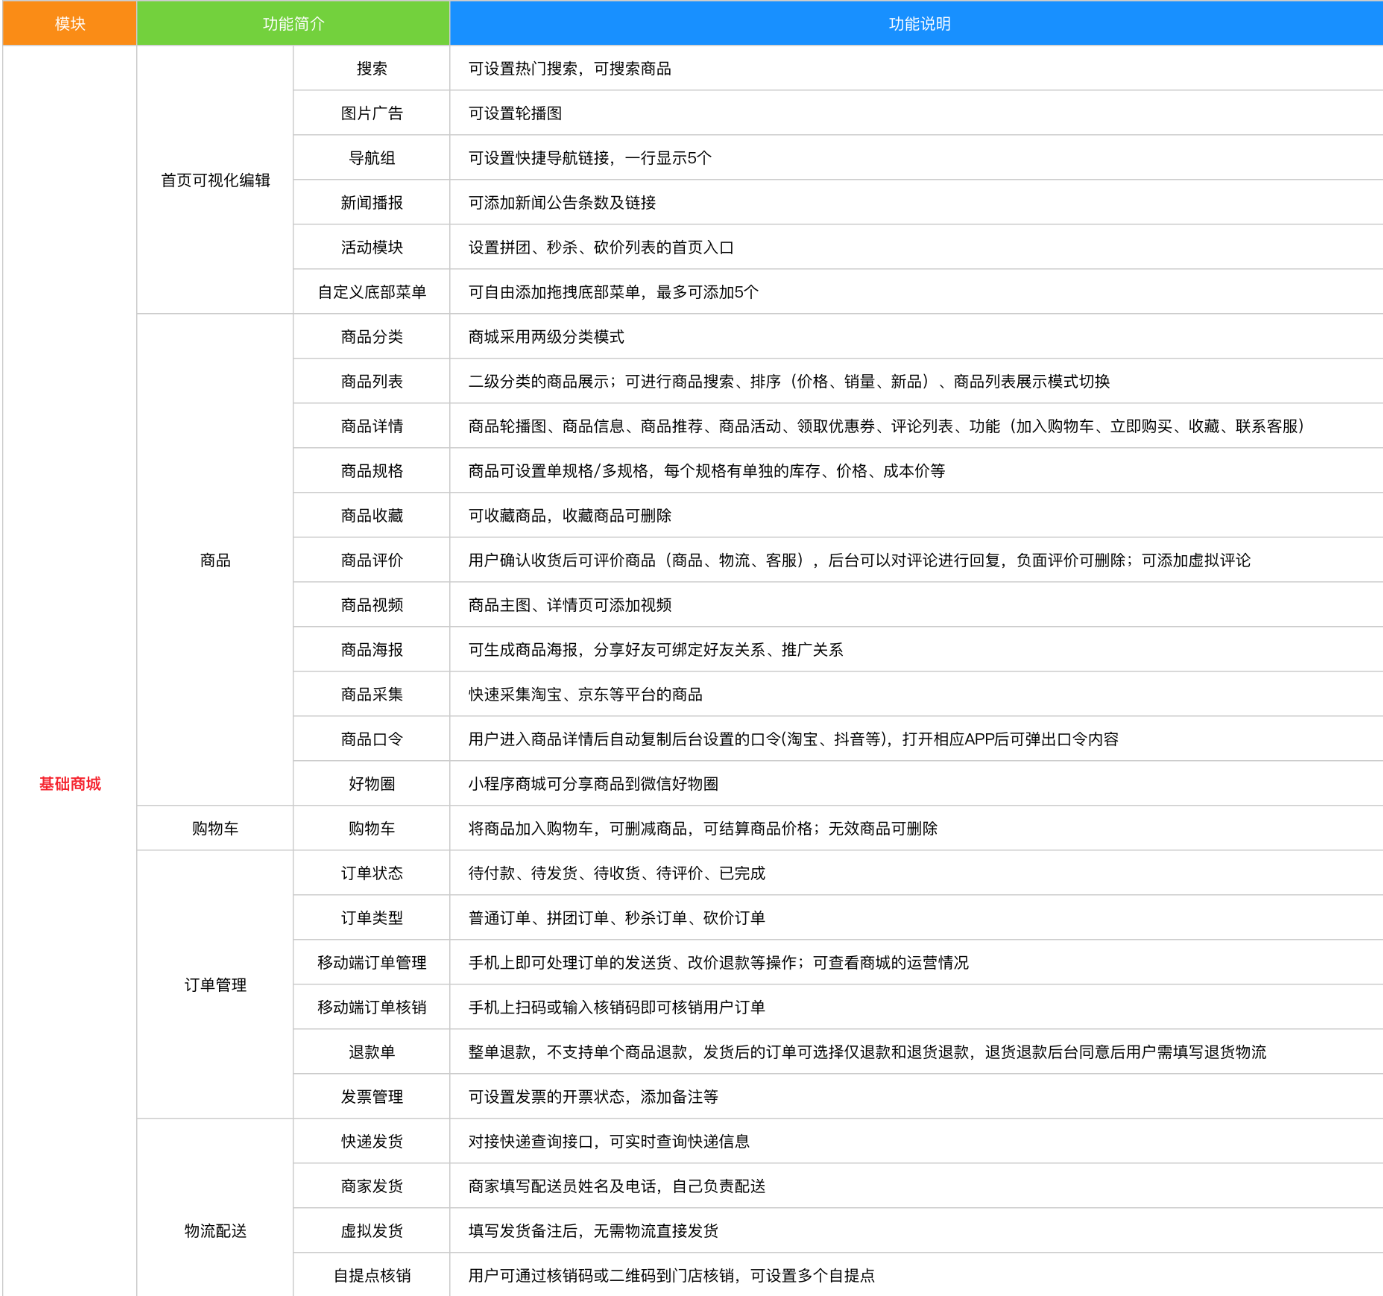Image resolution: width=1383 pixels, height=1296 pixels.
Task: Click the 商品视频 feature cell
Action: [372, 605]
